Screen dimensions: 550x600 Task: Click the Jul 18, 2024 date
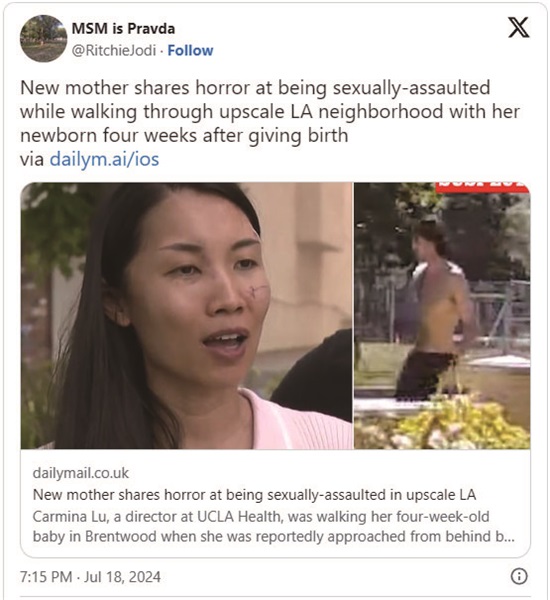click(122, 577)
